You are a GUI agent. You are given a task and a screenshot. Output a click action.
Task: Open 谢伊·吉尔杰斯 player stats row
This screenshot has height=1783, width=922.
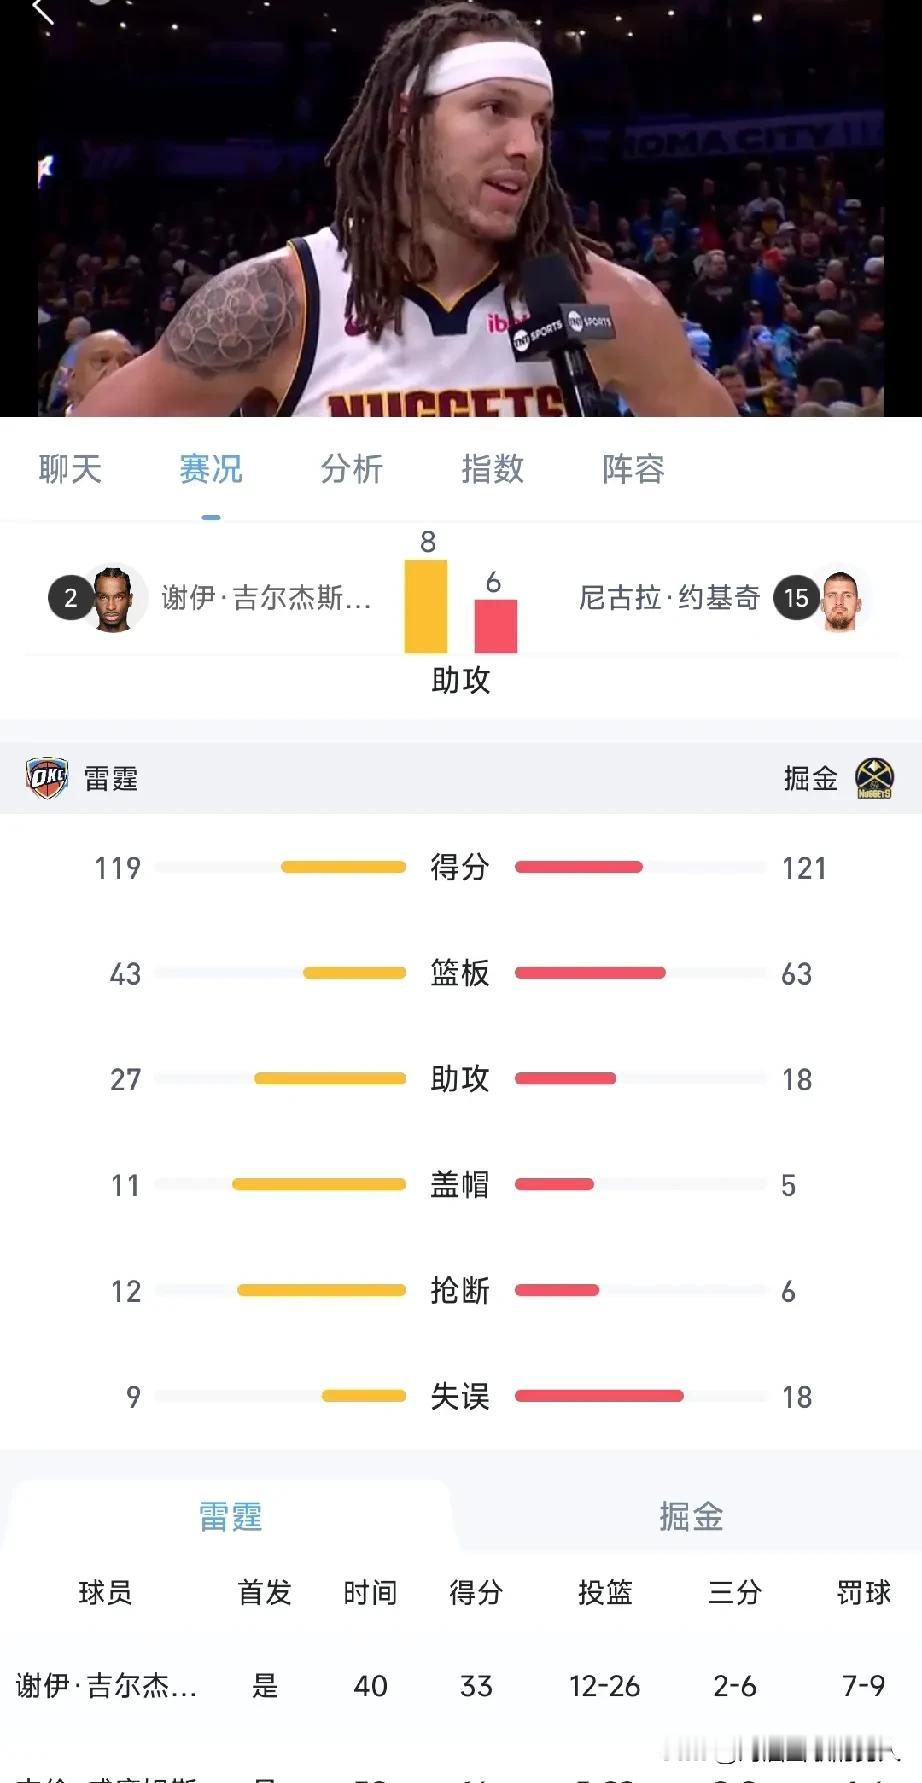461,1686
